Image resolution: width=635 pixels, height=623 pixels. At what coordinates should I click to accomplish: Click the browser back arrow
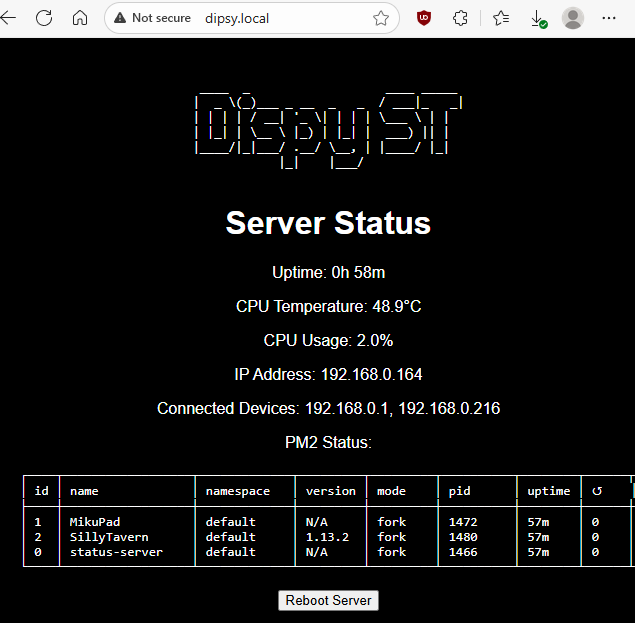[8, 18]
